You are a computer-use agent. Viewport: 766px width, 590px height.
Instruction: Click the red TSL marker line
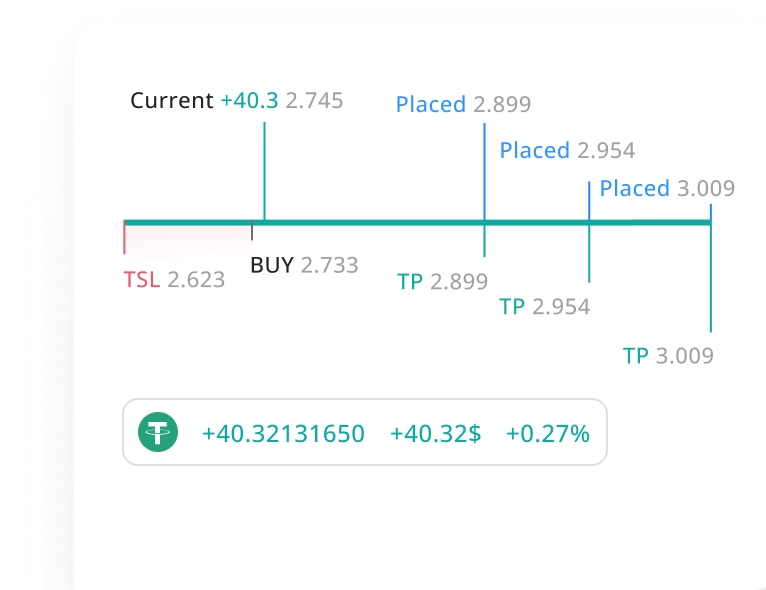(125, 237)
